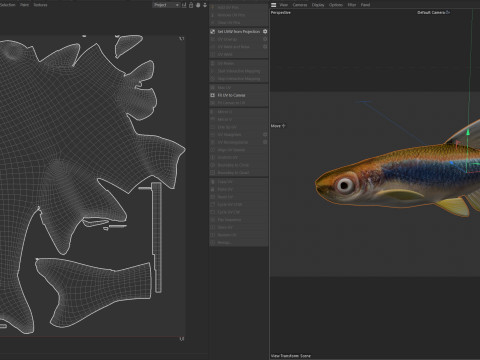This screenshot has width=480, height=360.
Task: Click the Reset UV icon
Action: (x=212, y=197)
